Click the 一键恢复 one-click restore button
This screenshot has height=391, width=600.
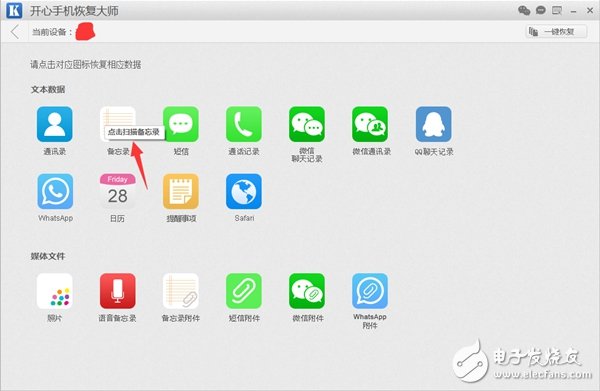(x=556, y=31)
